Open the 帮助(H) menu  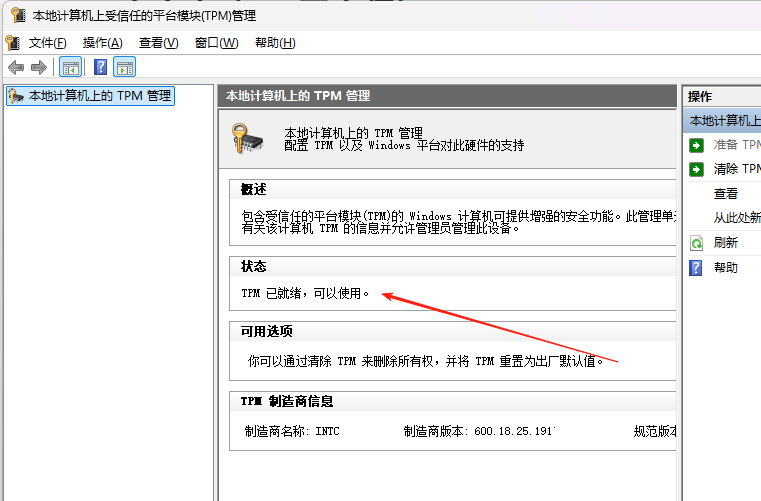[x=275, y=42]
